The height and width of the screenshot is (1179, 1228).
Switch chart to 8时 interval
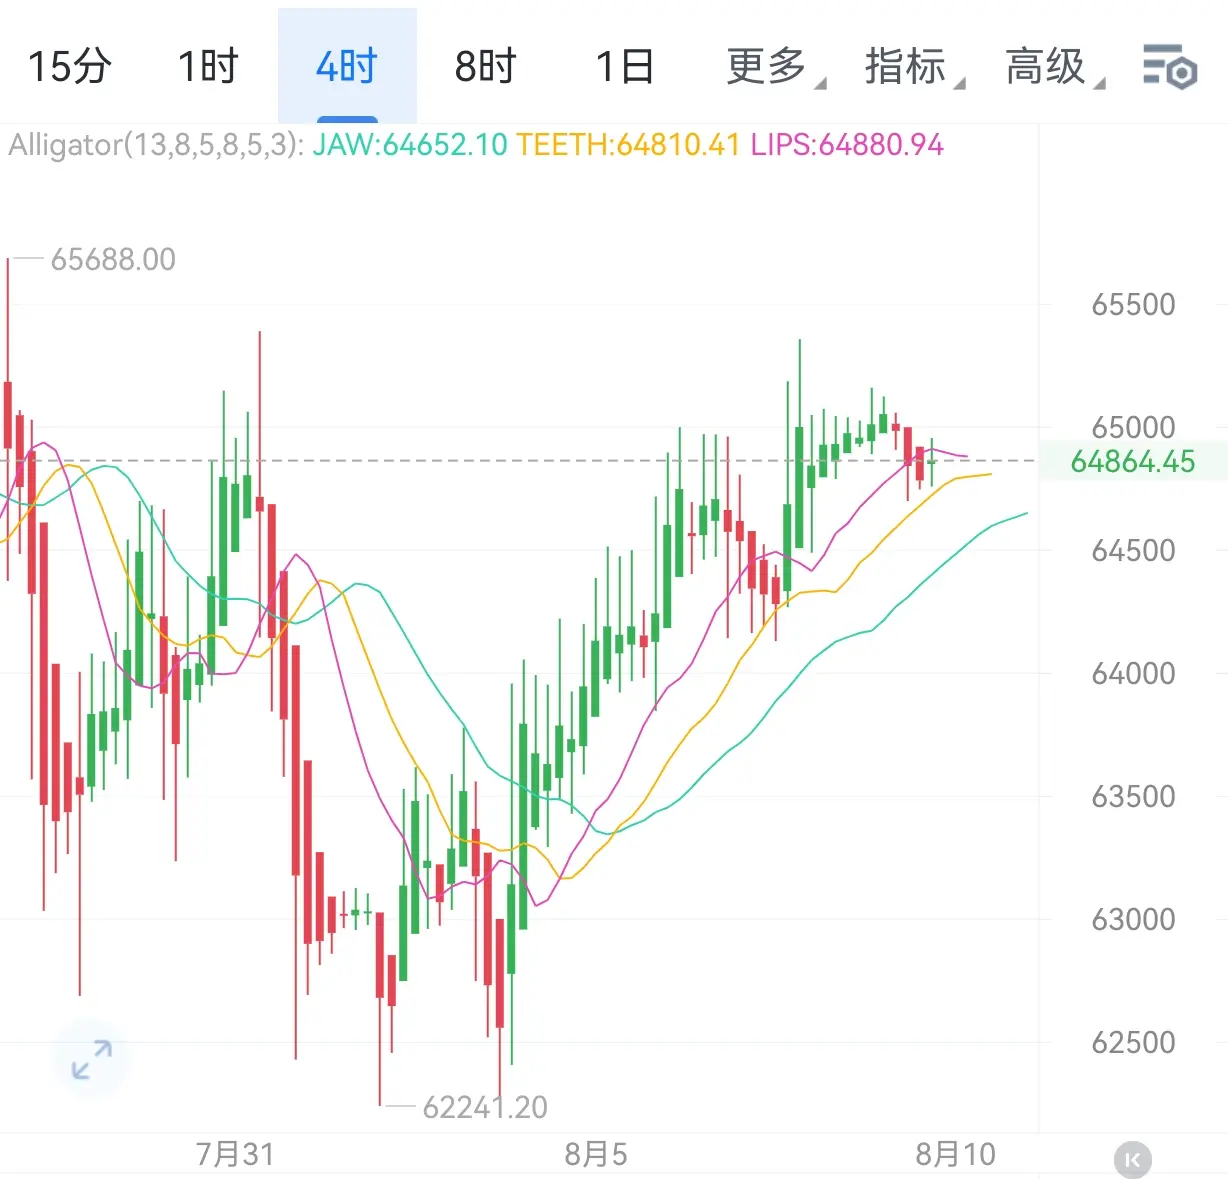click(x=485, y=66)
